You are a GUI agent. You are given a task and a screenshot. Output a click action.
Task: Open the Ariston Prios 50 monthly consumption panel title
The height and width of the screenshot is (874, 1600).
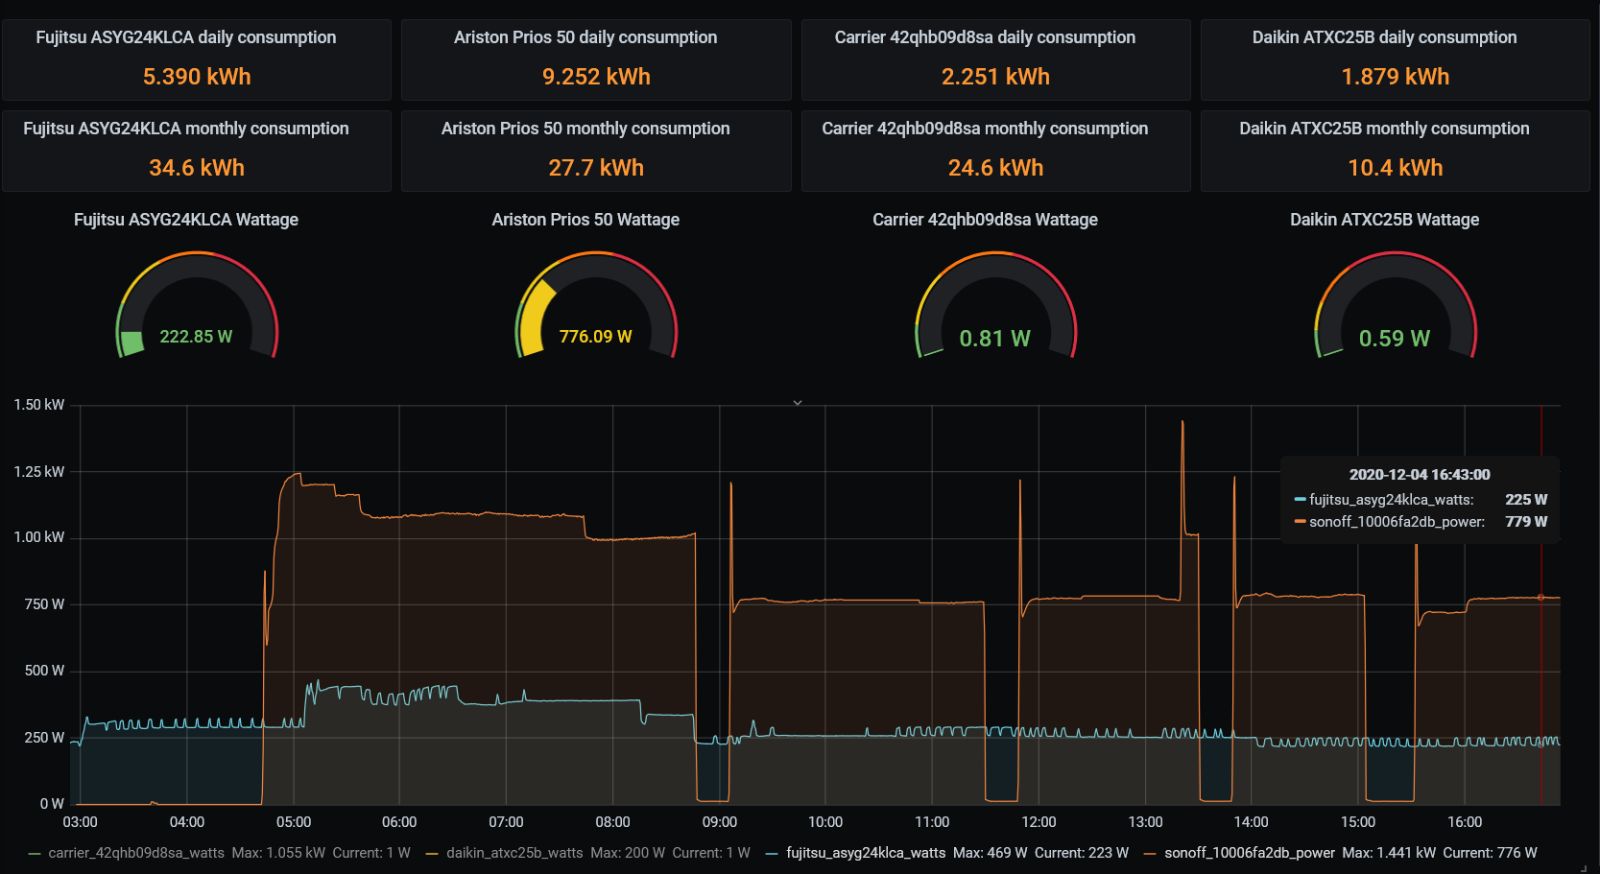coord(585,128)
